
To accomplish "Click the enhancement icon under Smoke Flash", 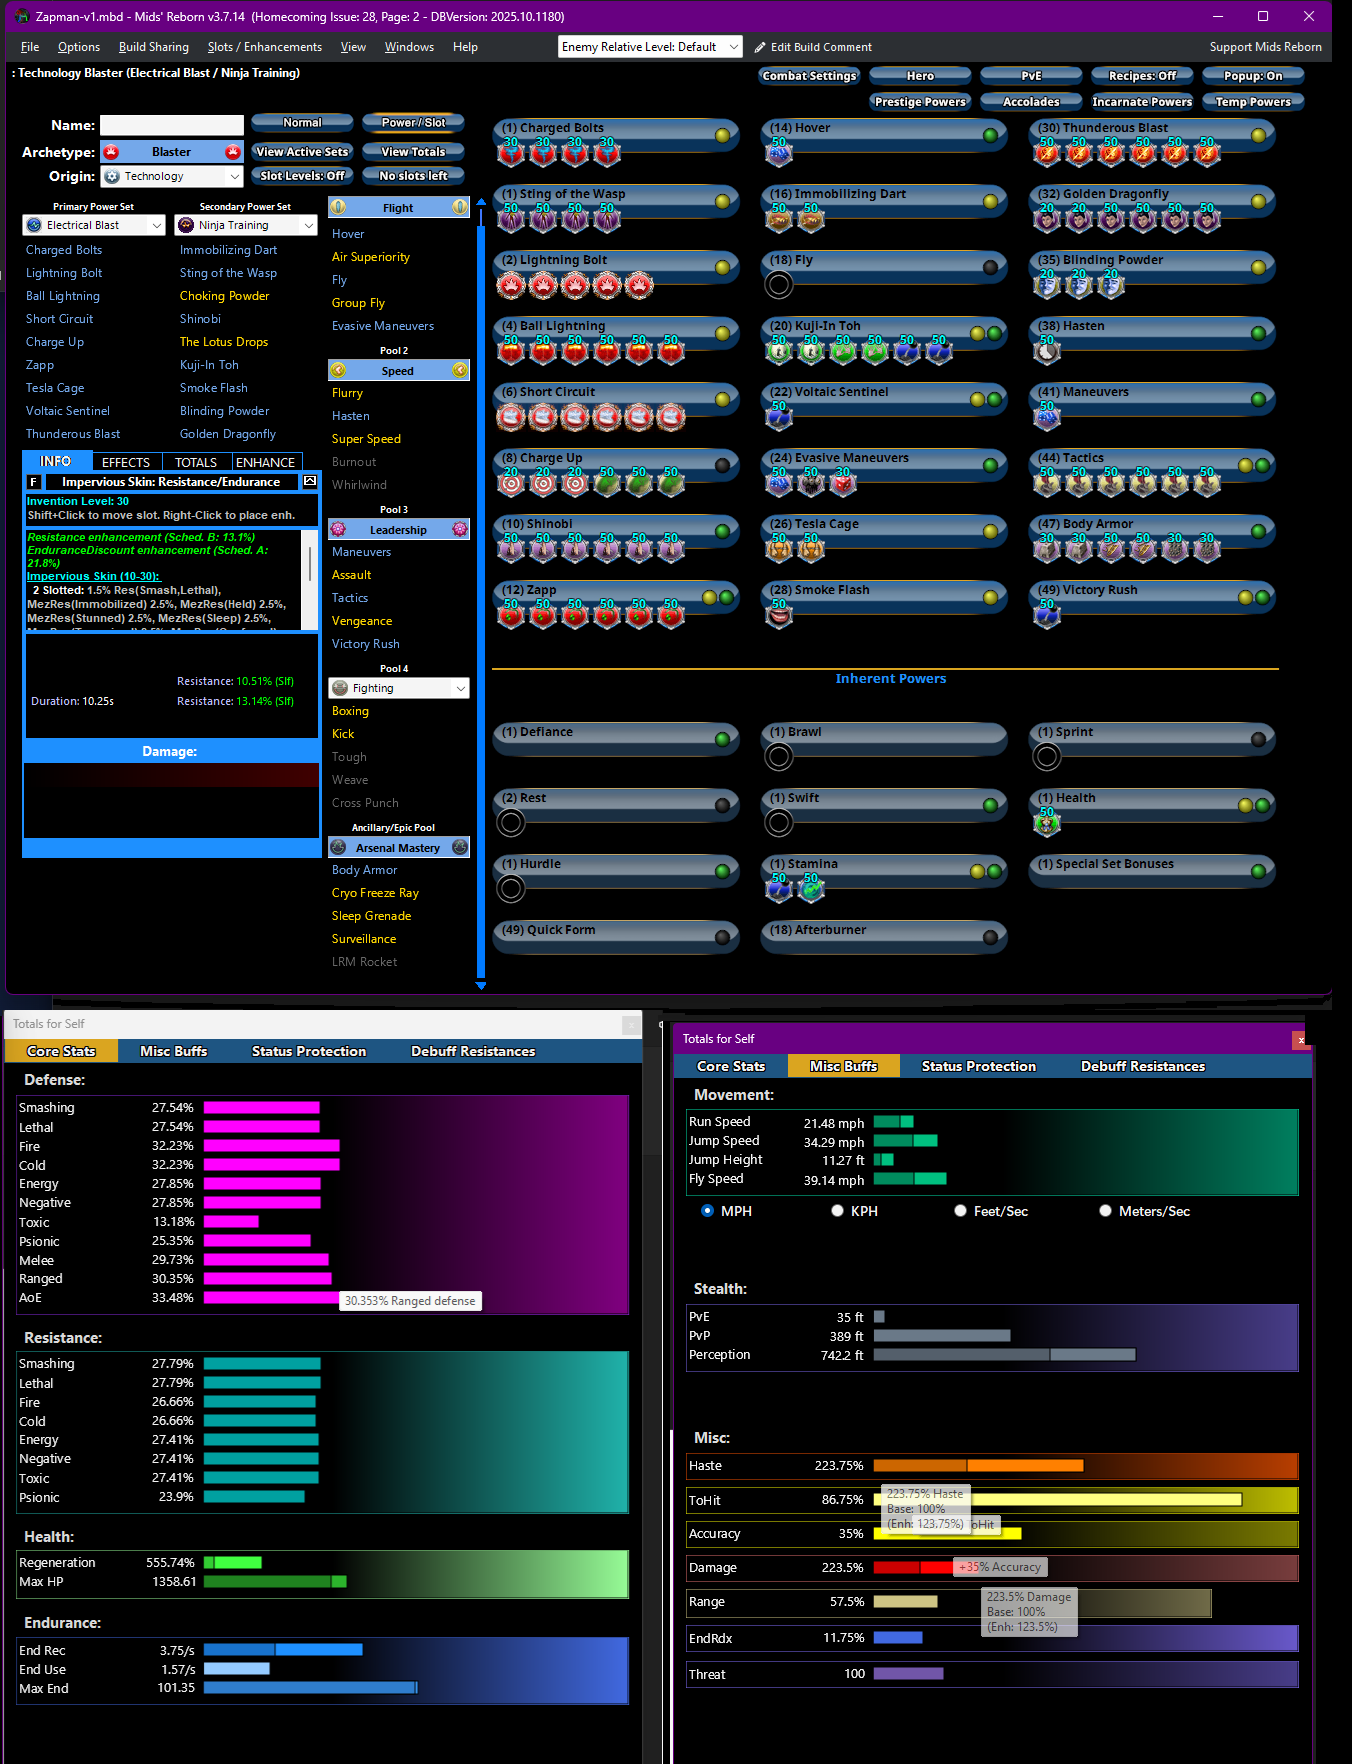I will coord(779,613).
